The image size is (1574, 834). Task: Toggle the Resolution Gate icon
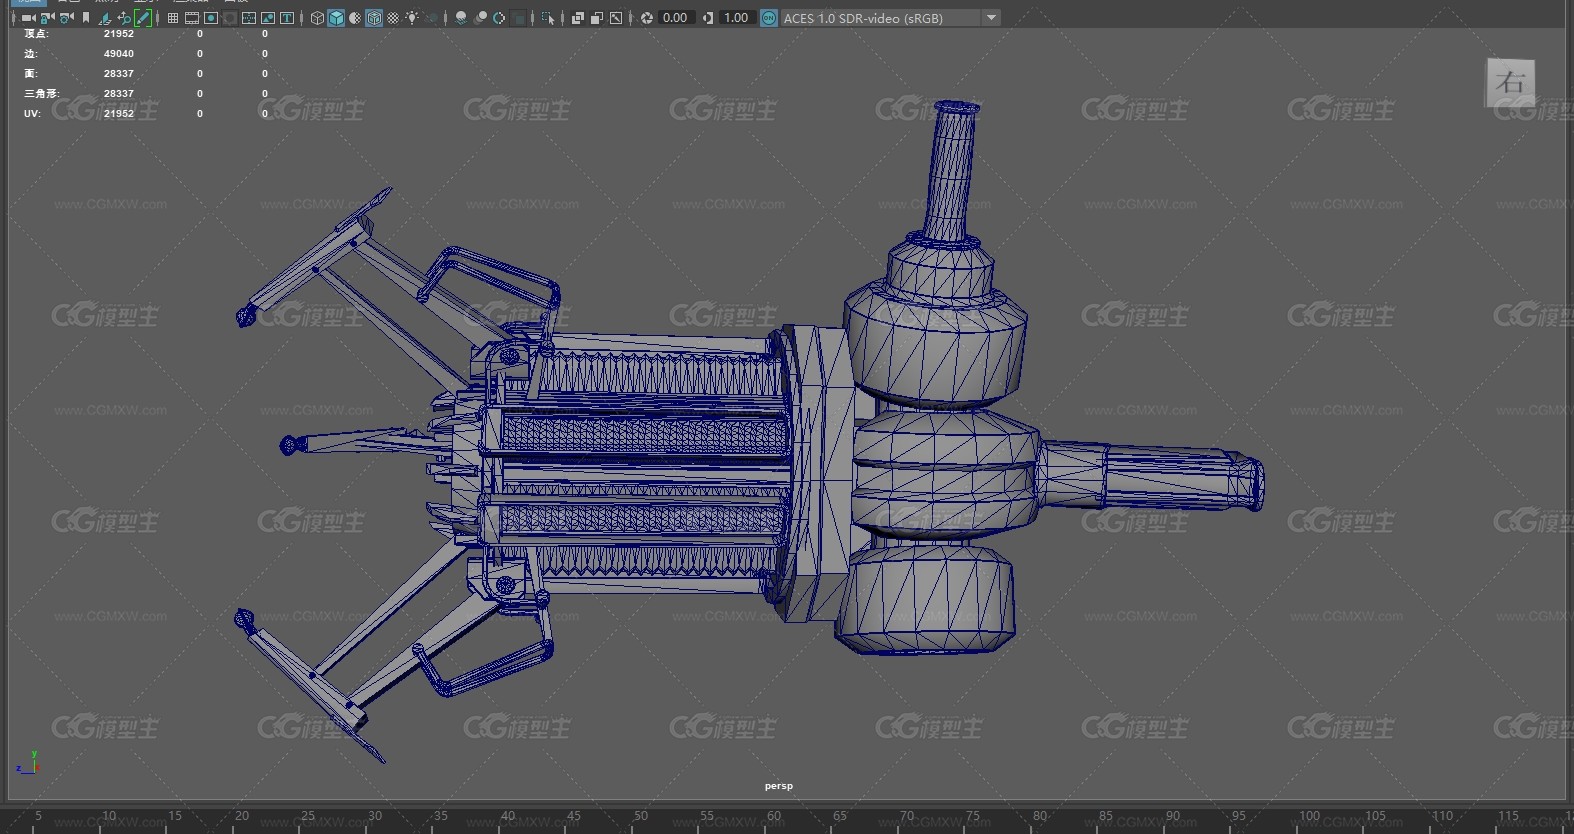pyautogui.click(x=211, y=18)
